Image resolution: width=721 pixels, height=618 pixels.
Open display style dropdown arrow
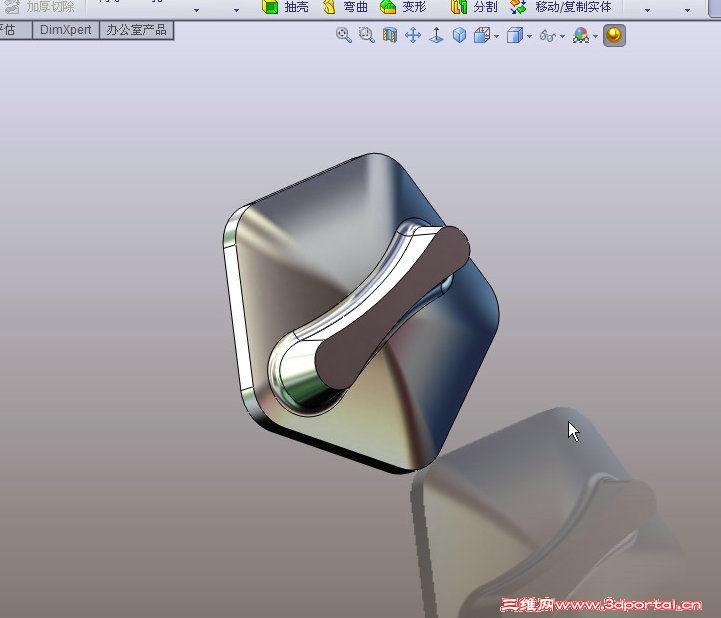[530, 36]
